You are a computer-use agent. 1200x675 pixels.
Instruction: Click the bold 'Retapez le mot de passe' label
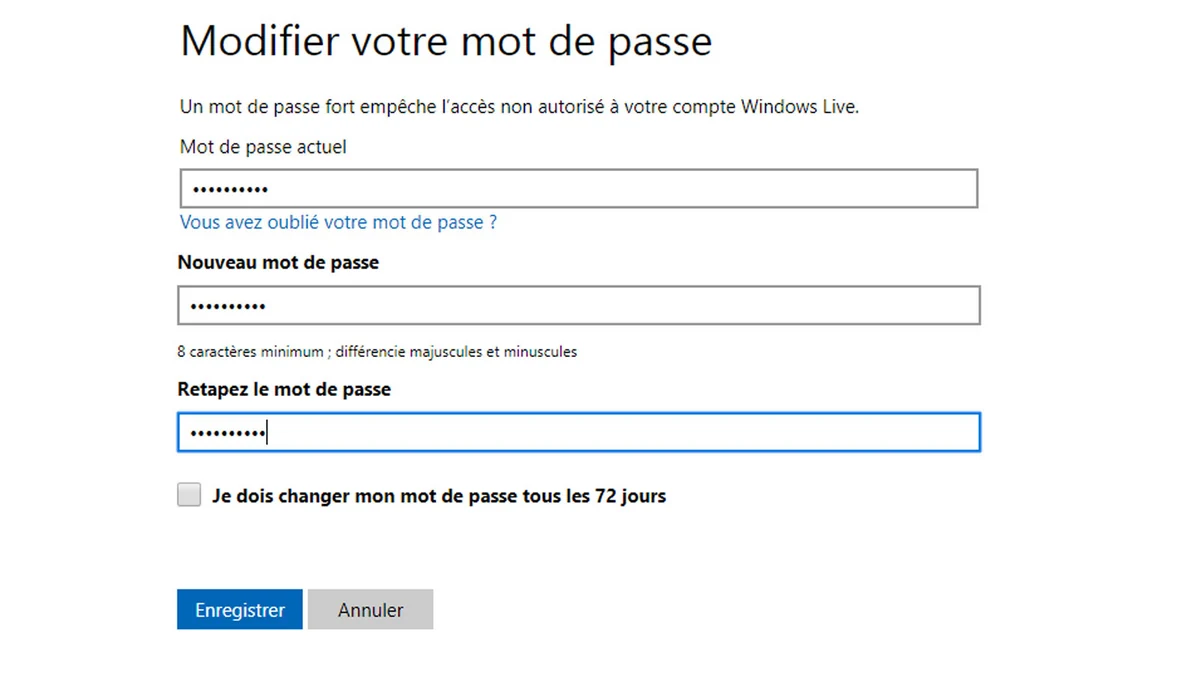click(284, 389)
